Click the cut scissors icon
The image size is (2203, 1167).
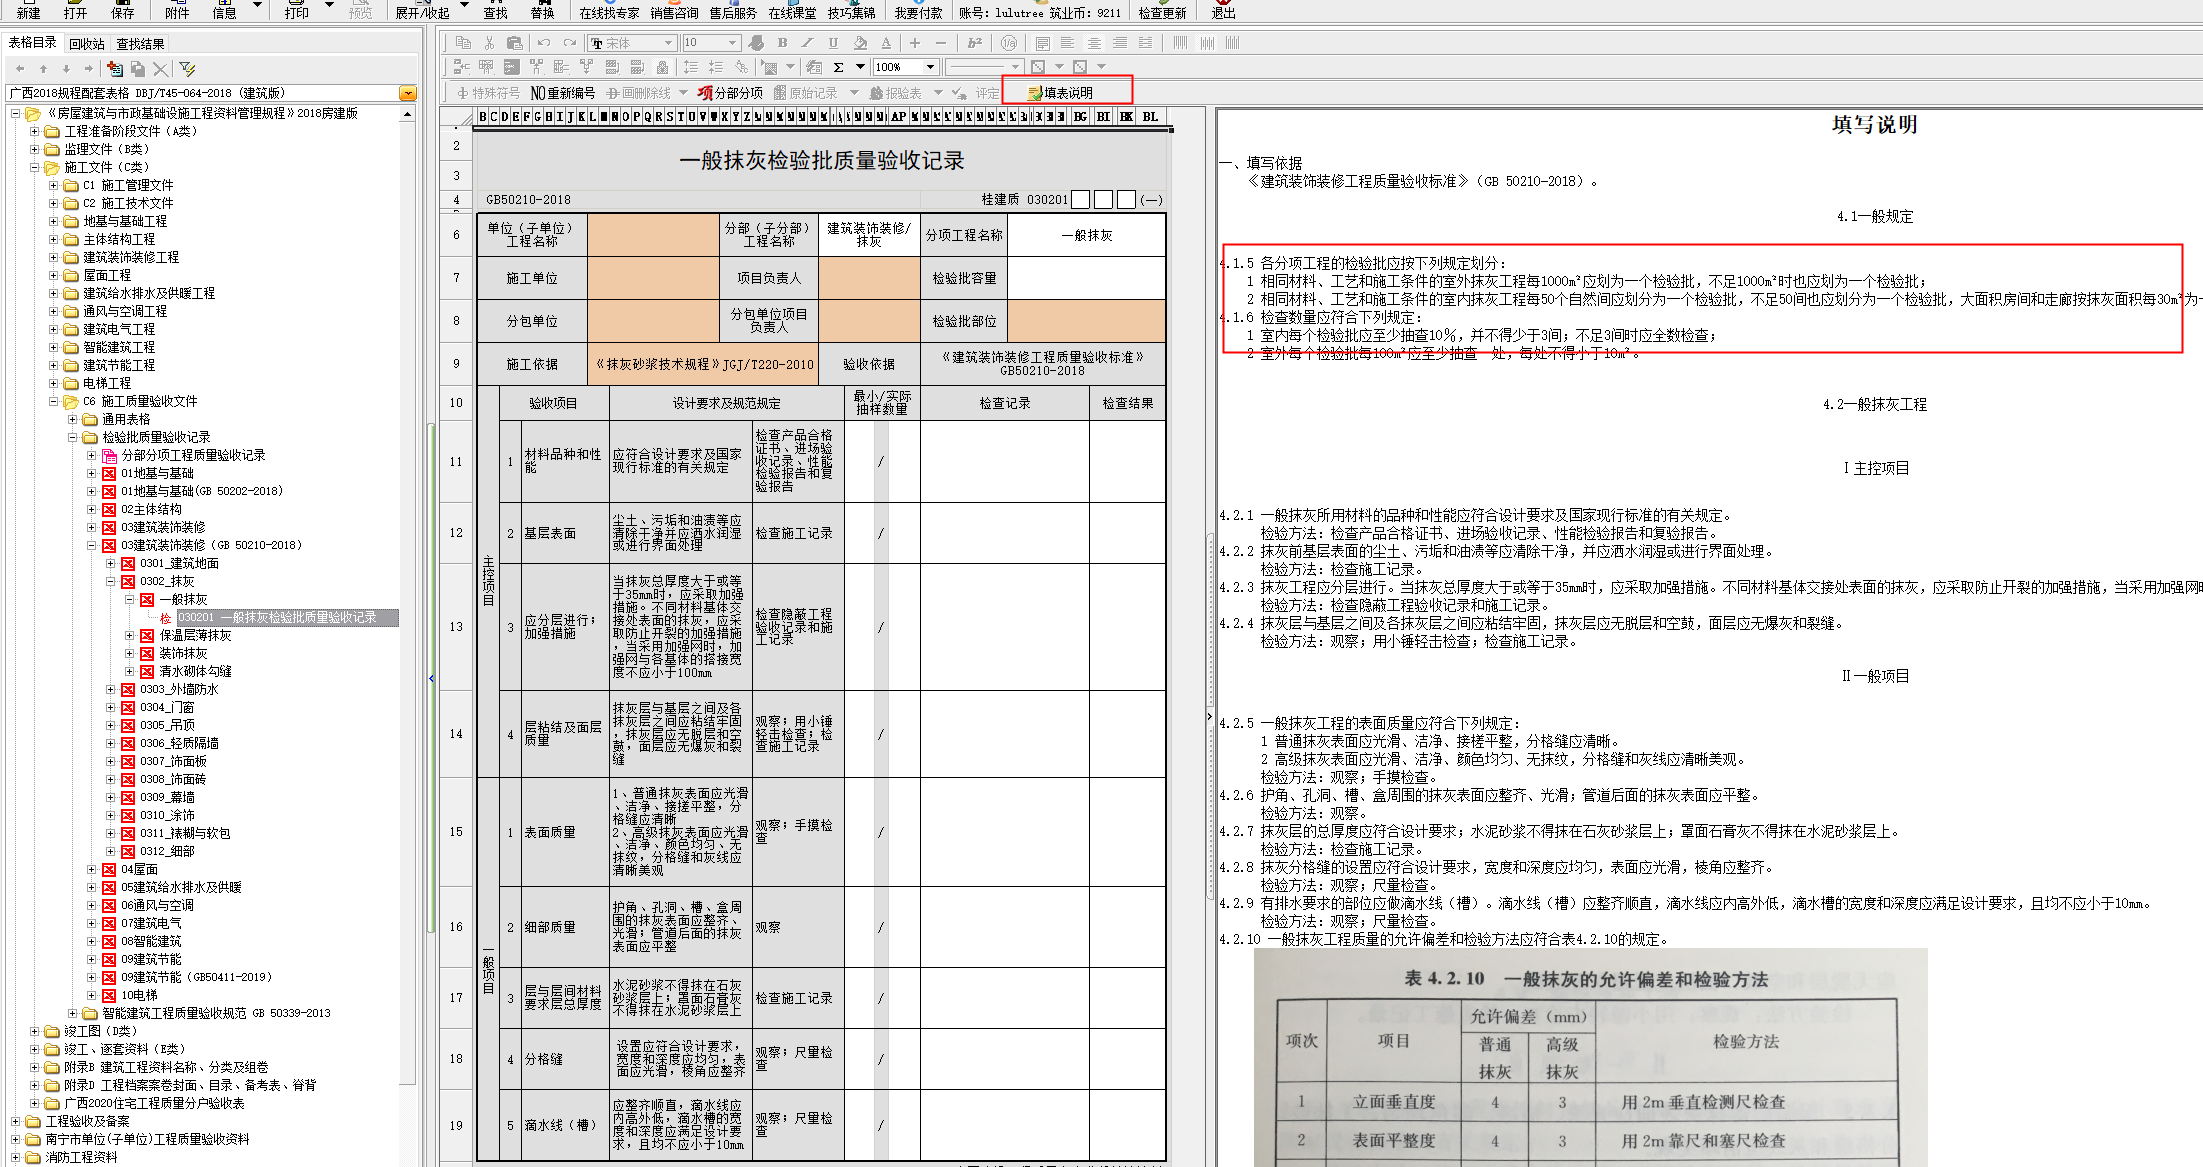pyautogui.click(x=489, y=43)
